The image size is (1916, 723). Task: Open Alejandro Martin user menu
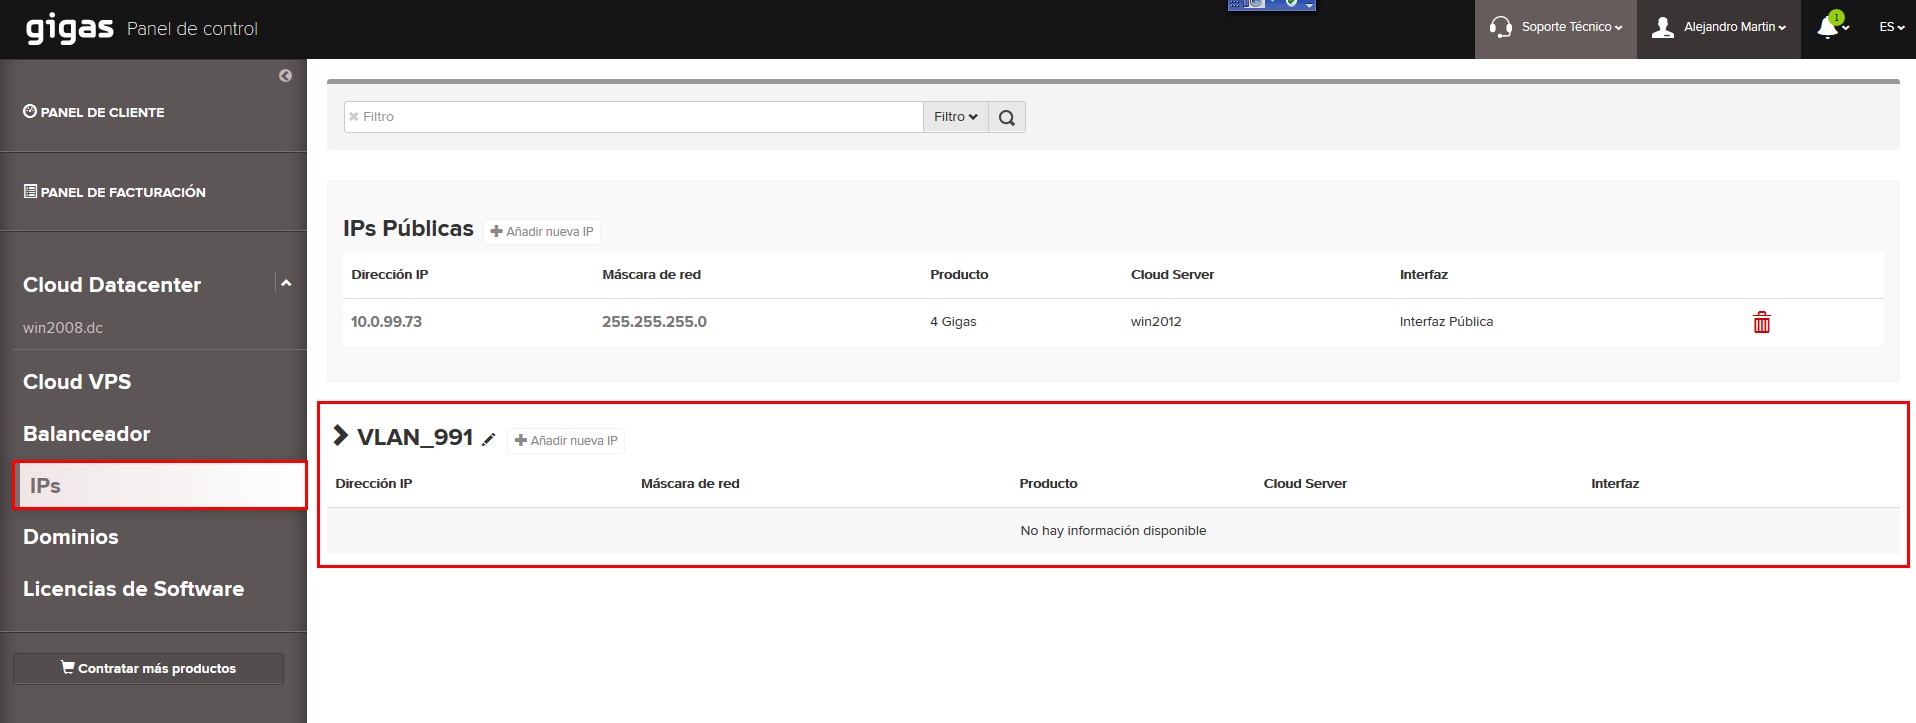coord(1719,28)
